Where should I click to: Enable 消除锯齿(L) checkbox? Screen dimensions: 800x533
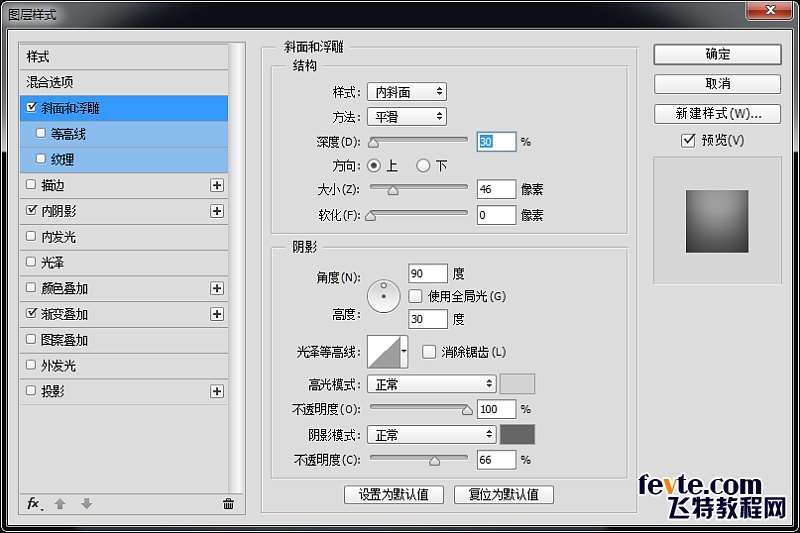[x=429, y=351]
